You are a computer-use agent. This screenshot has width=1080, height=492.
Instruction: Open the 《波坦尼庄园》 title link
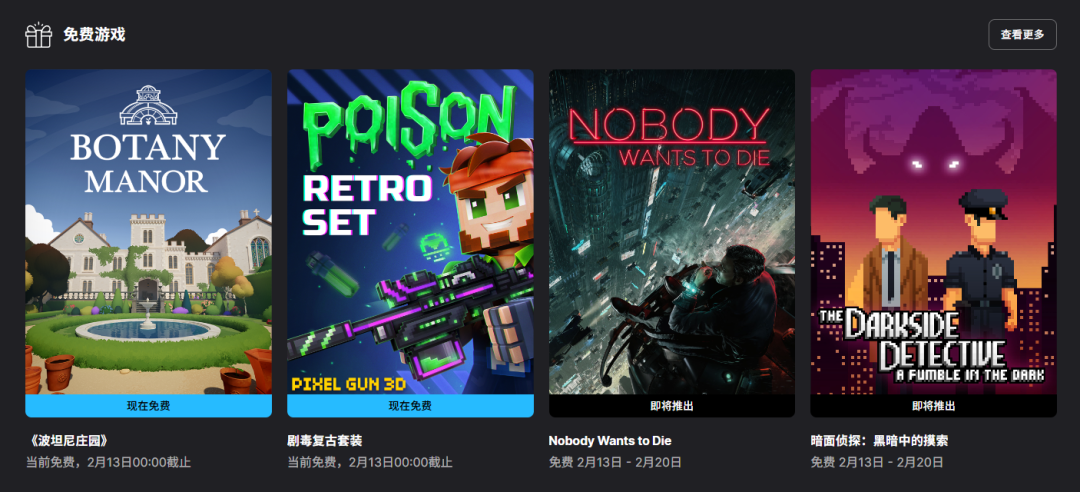tap(69, 440)
